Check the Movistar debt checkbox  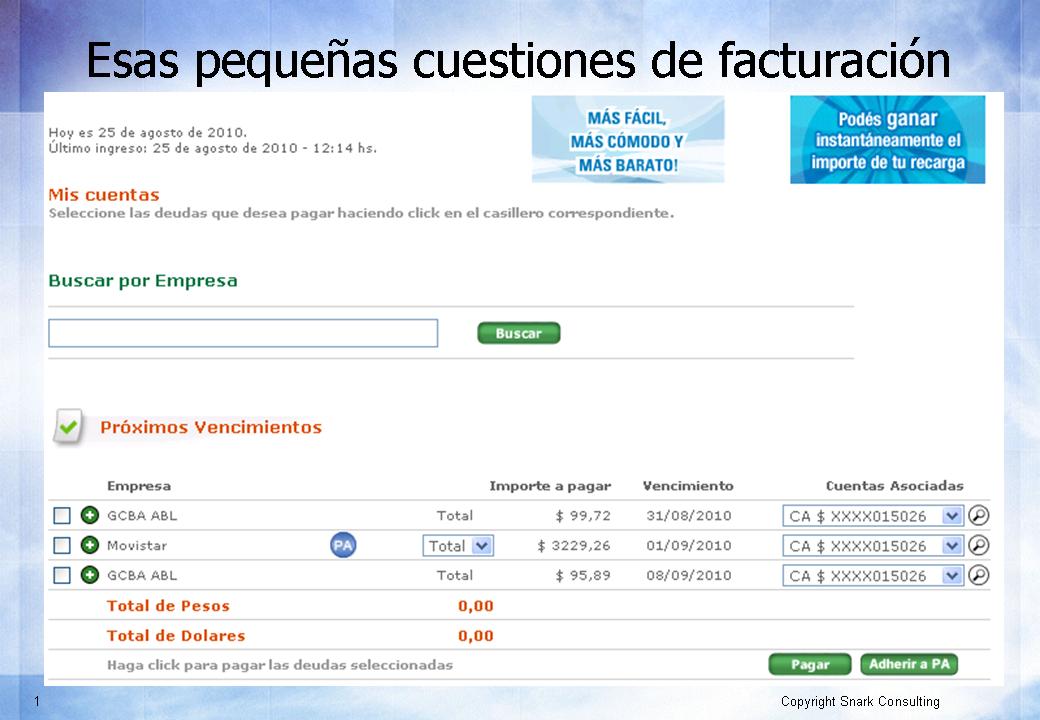[x=62, y=545]
